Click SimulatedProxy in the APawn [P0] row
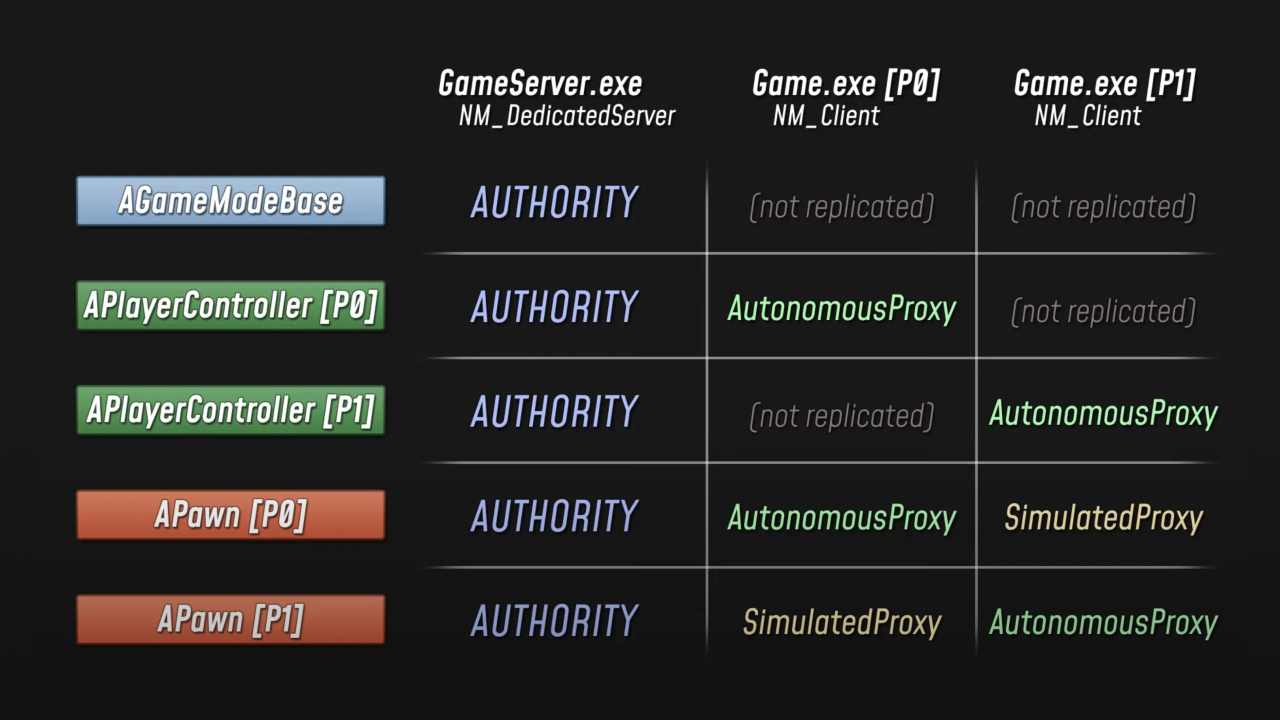 1103,518
